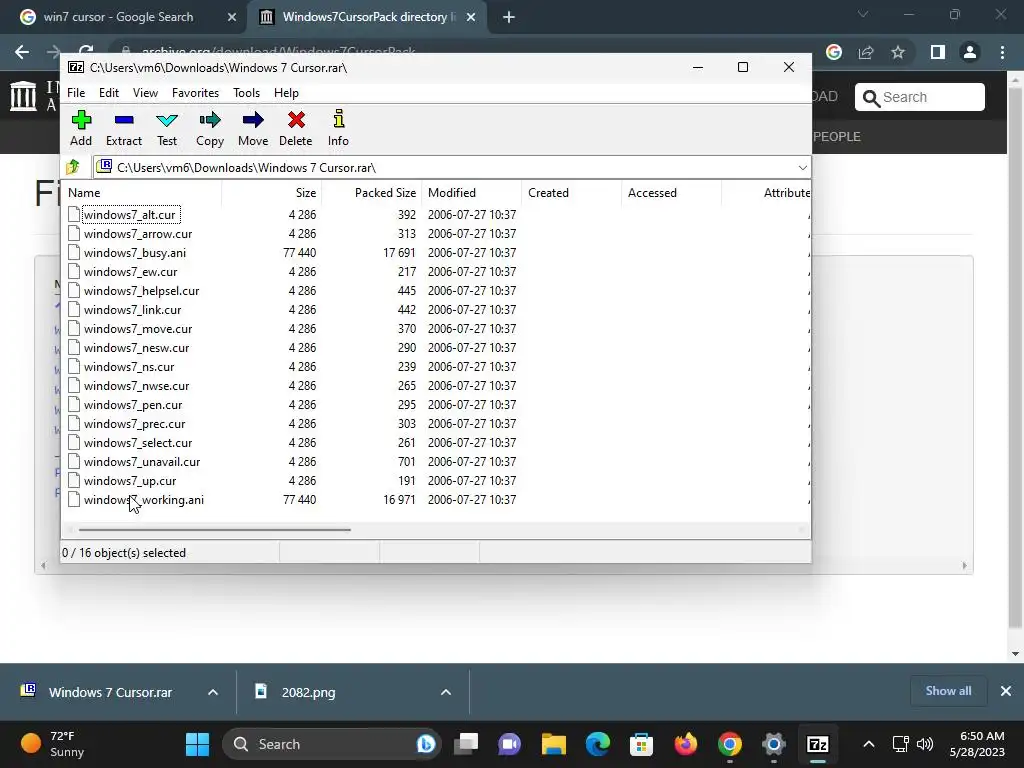Open a new Chrome tab
Image resolution: width=1024 pixels, height=768 pixels.
509,17
